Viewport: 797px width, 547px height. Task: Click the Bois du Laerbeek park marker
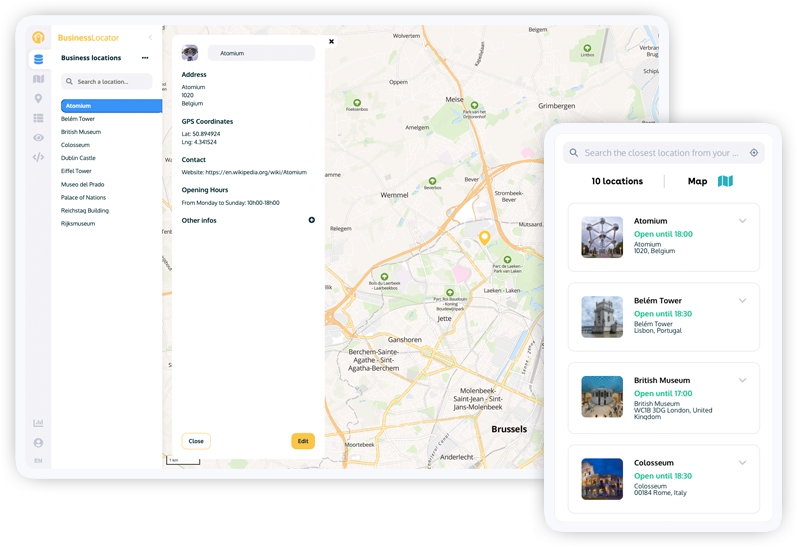coord(384,277)
